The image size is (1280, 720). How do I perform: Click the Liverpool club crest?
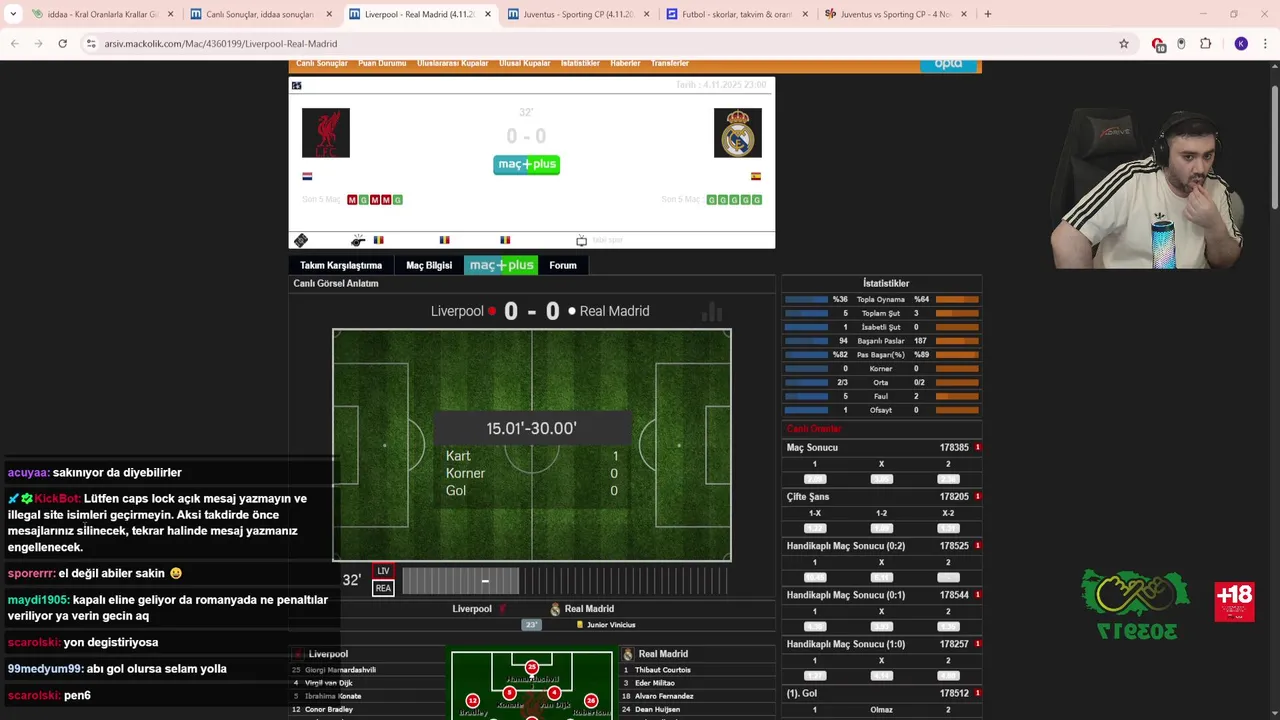tap(326, 133)
